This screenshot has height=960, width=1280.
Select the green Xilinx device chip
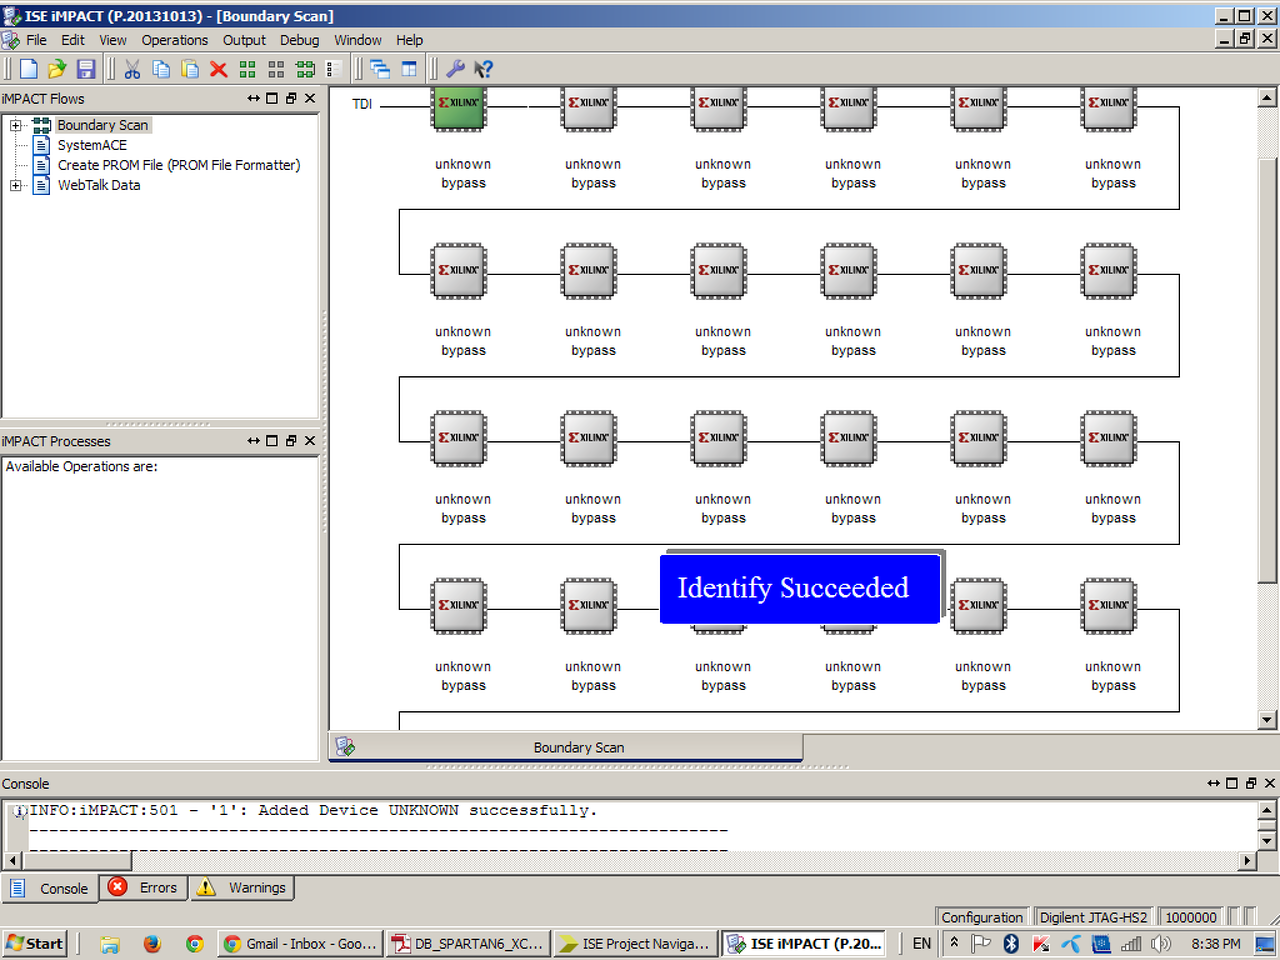pos(459,108)
